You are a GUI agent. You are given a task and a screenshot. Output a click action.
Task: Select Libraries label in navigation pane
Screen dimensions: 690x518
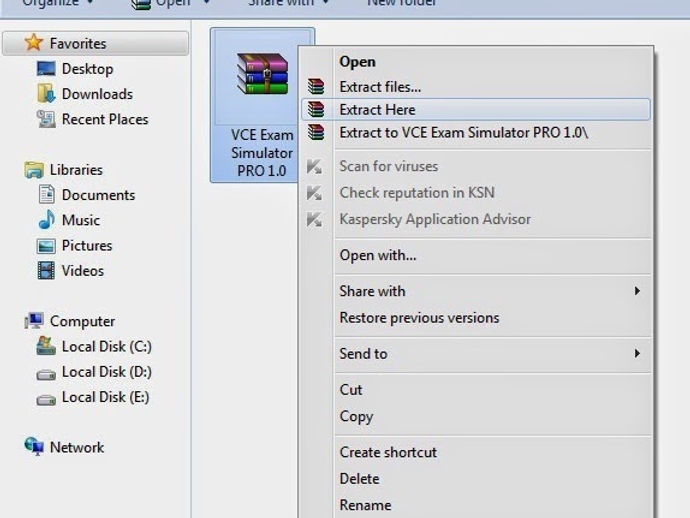coord(76,170)
